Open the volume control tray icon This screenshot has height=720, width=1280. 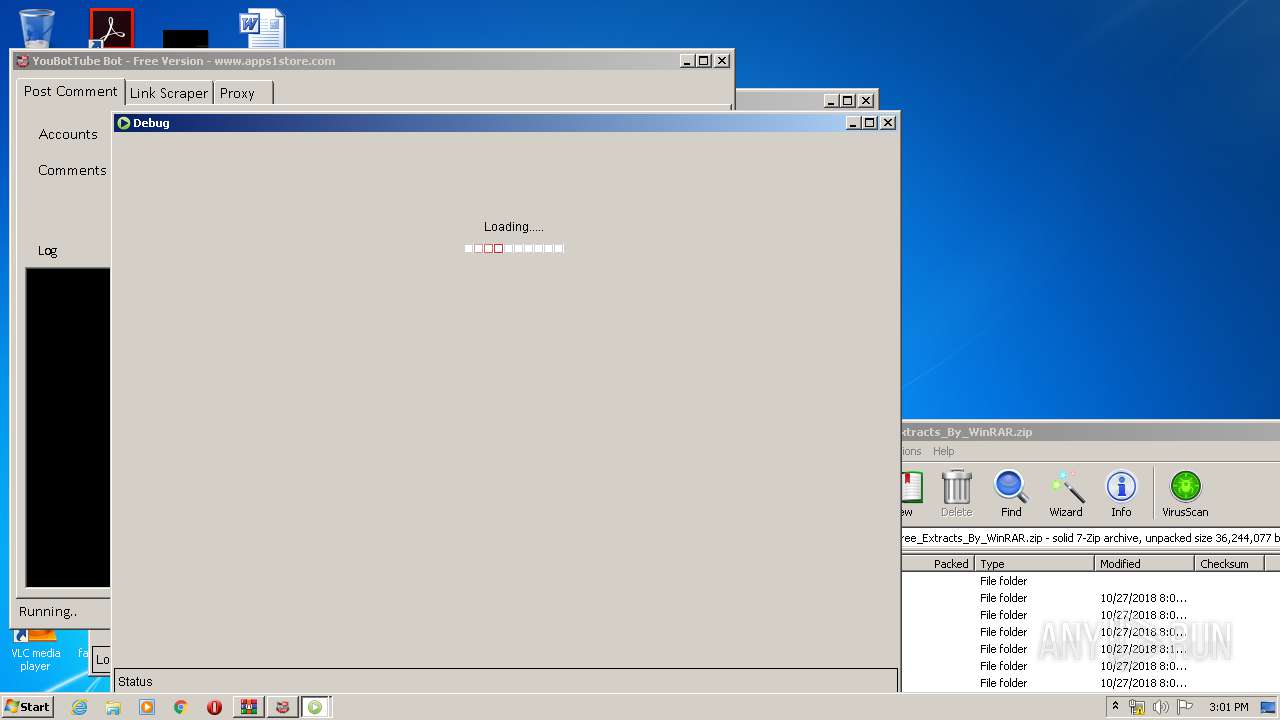[x=1161, y=707]
